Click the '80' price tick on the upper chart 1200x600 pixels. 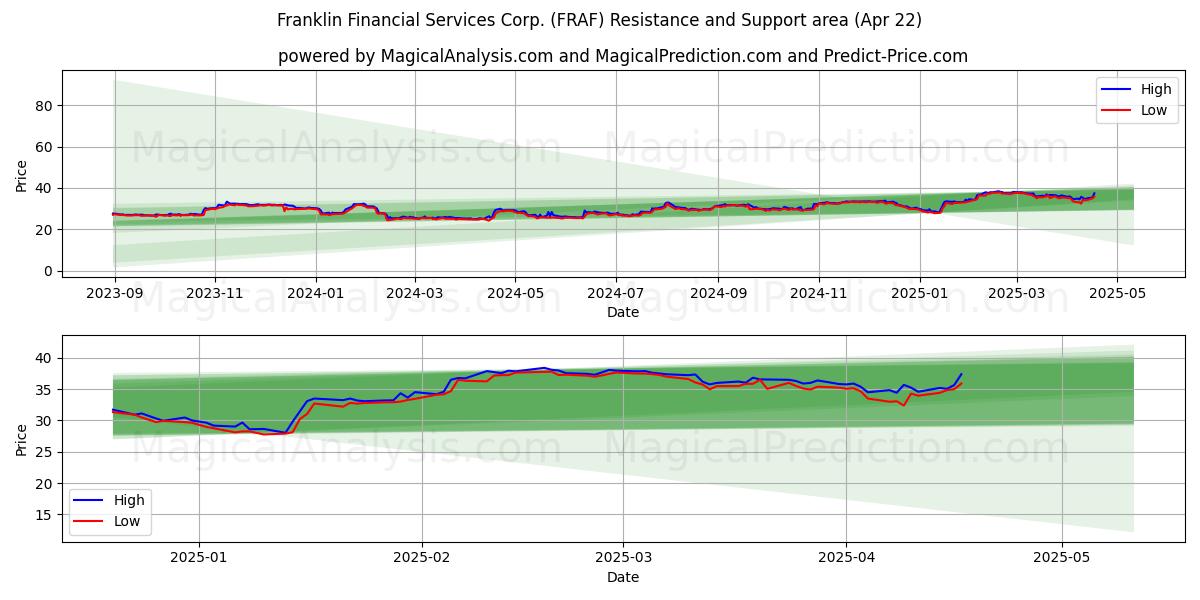44,106
